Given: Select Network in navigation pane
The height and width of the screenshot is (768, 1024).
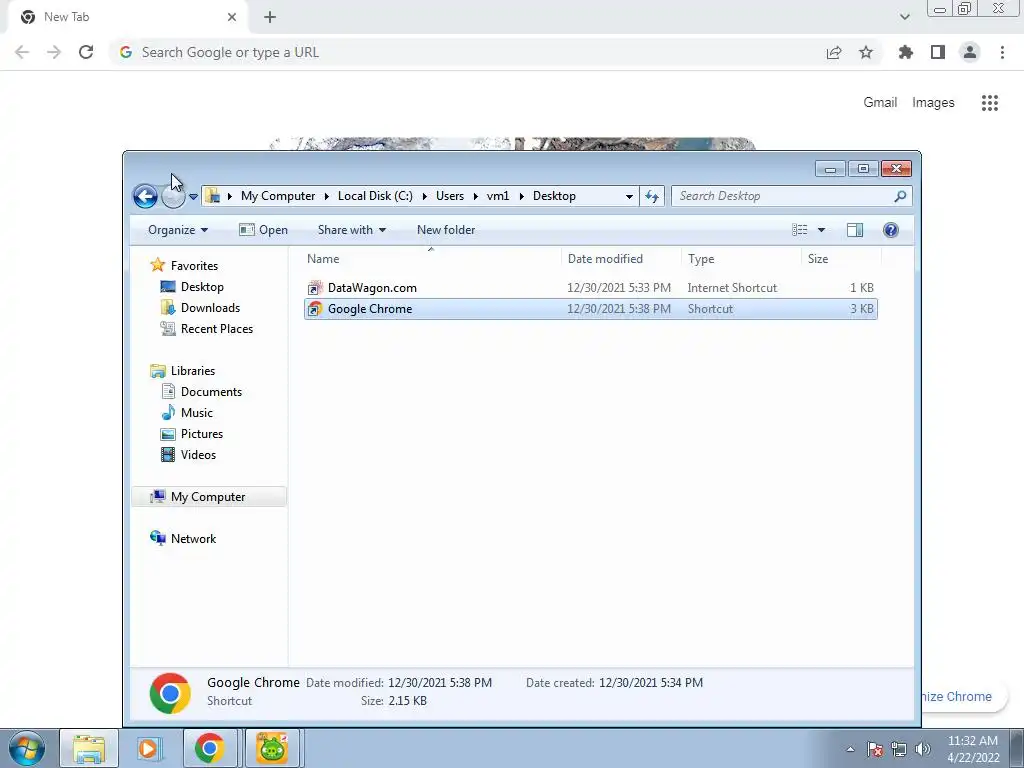Looking at the screenshot, I should (193, 539).
